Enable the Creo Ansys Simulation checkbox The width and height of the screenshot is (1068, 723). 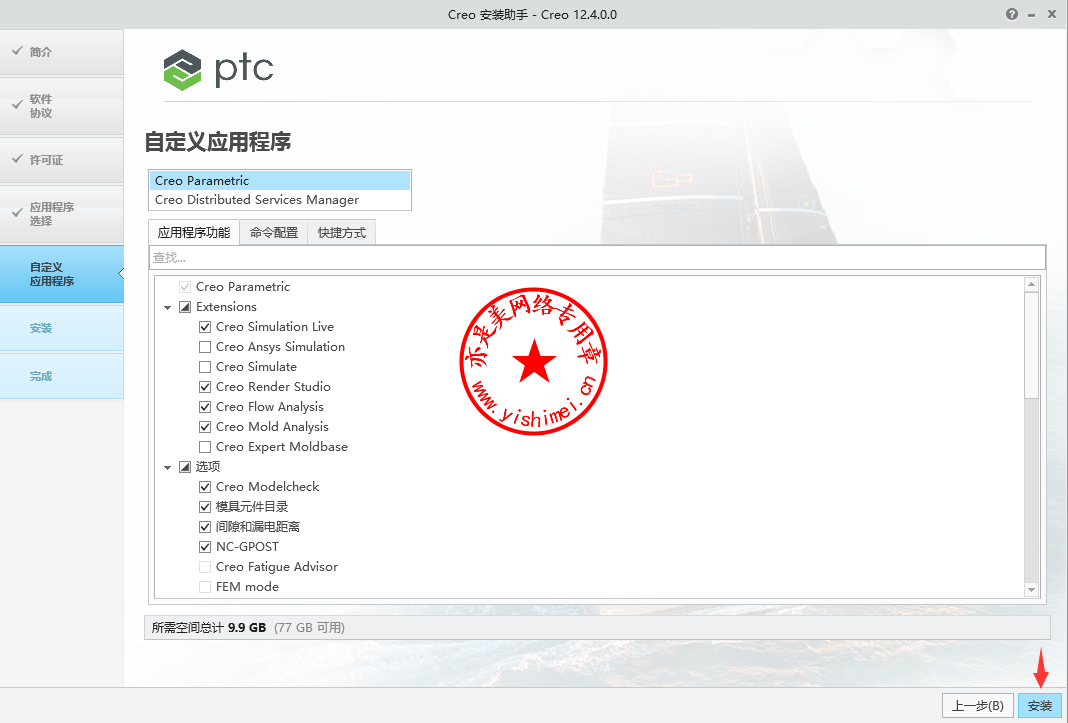tap(204, 347)
